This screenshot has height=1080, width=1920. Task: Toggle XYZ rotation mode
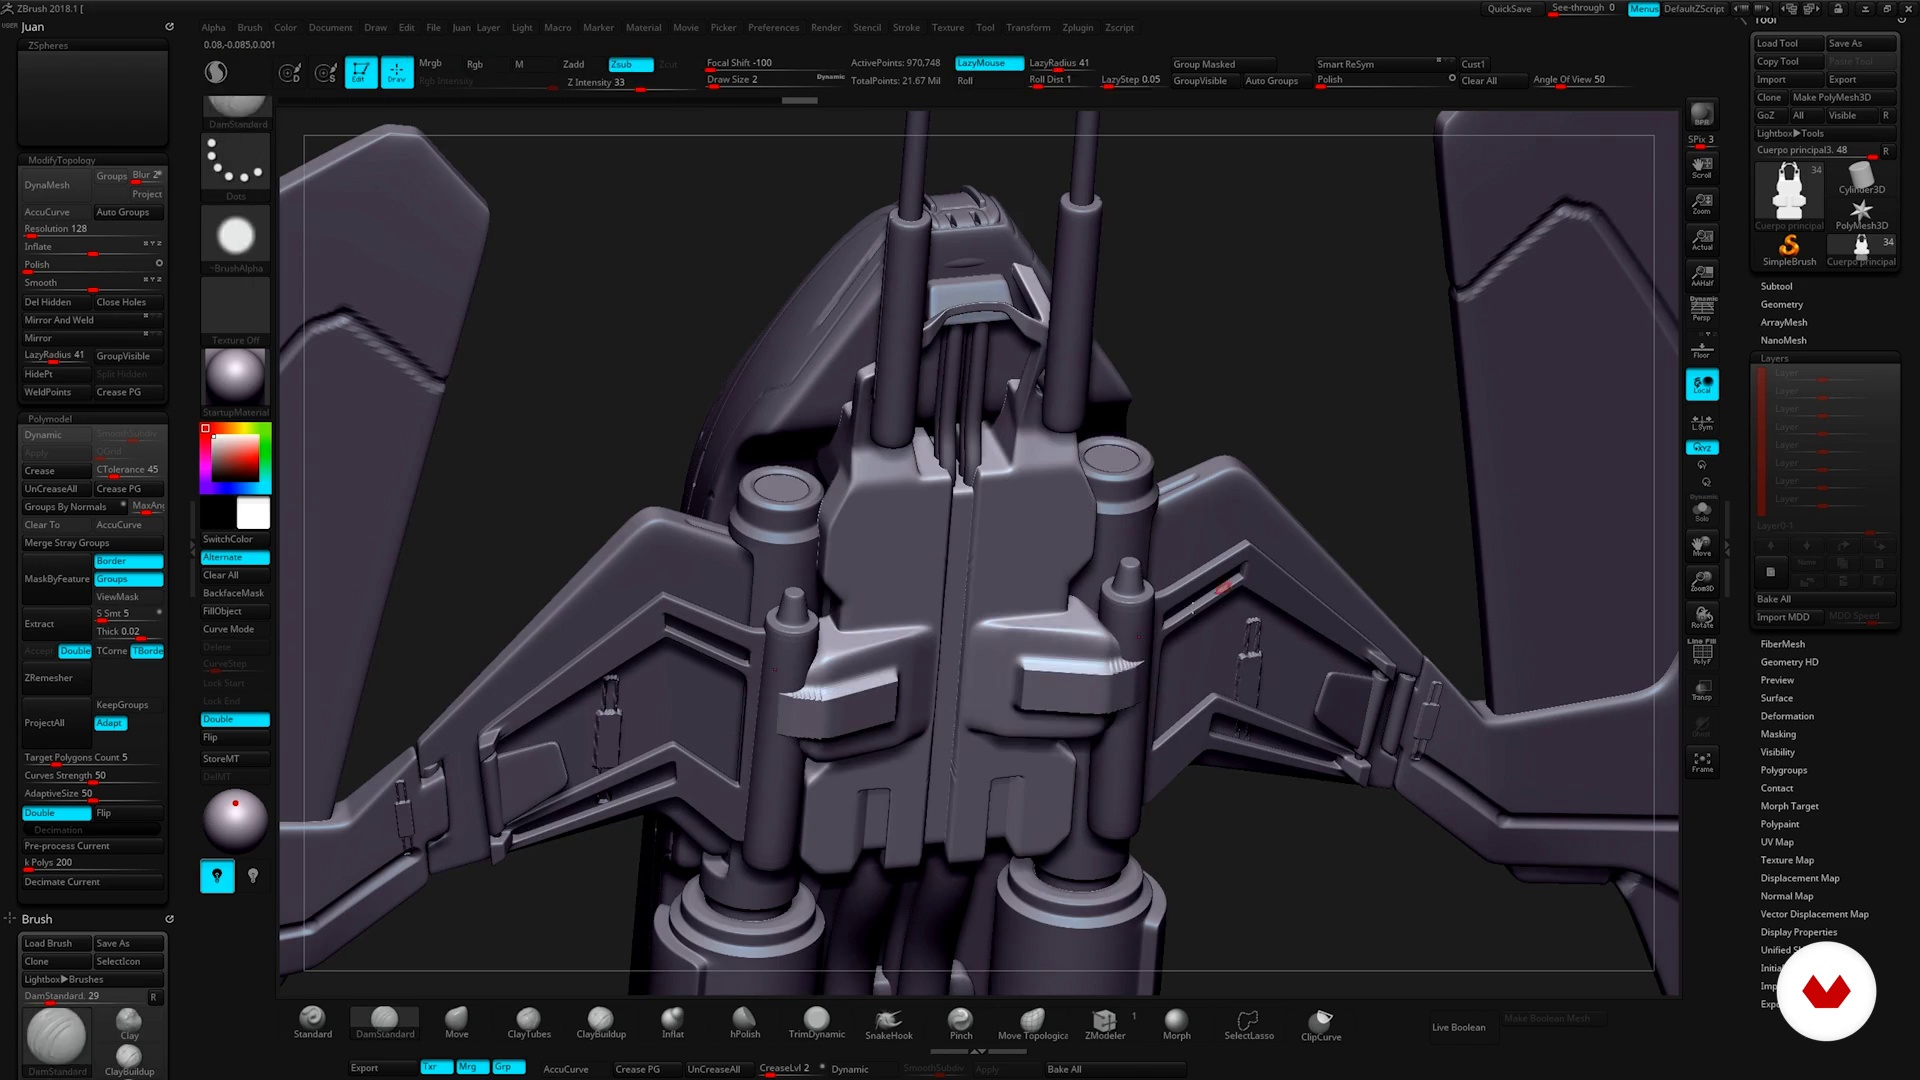point(1702,448)
